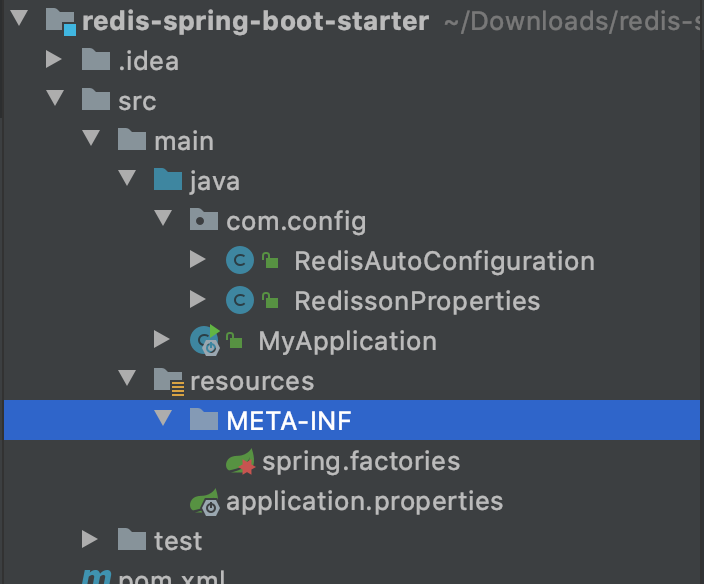
Task: Expand RedisAutoConfiguration class members arrow
Action: click(x=198, y=259)
